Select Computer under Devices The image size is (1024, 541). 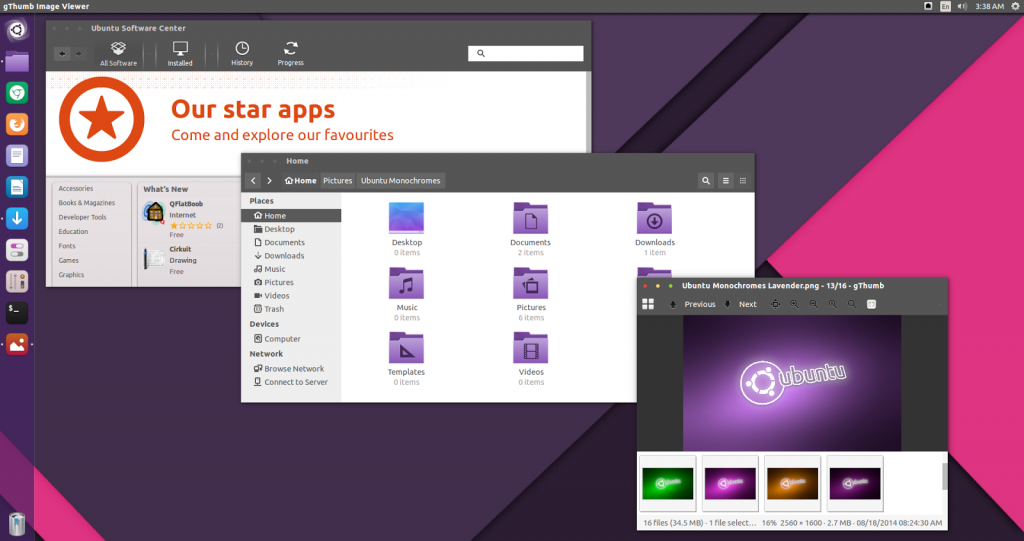pyautogui.click(x=291, y=338)
